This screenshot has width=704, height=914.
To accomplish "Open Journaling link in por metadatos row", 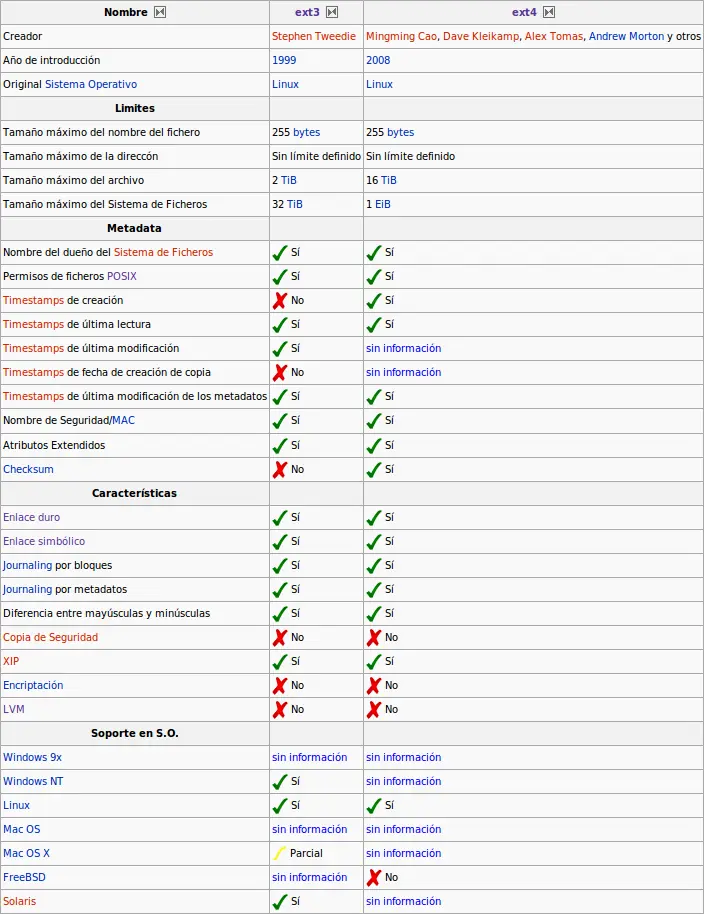I will point(27,589).
